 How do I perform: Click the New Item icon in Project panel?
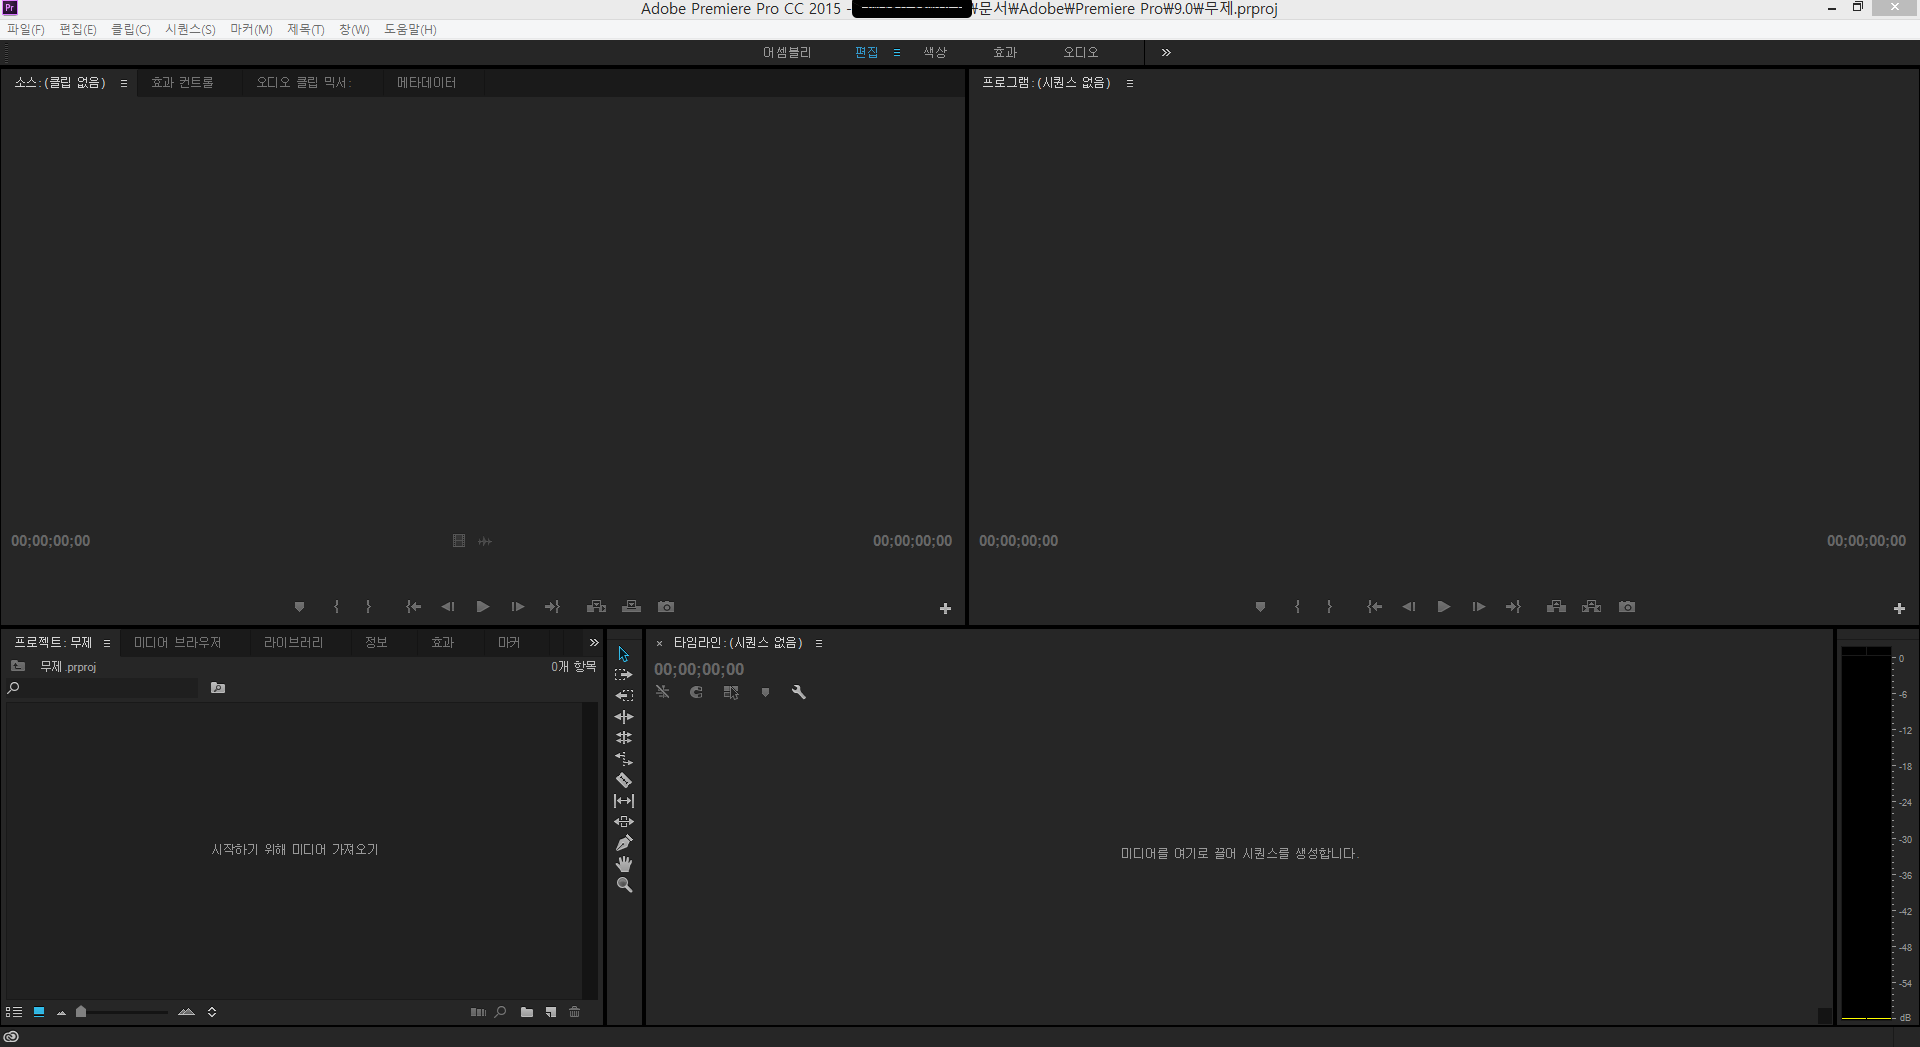tap(551, 1012)
